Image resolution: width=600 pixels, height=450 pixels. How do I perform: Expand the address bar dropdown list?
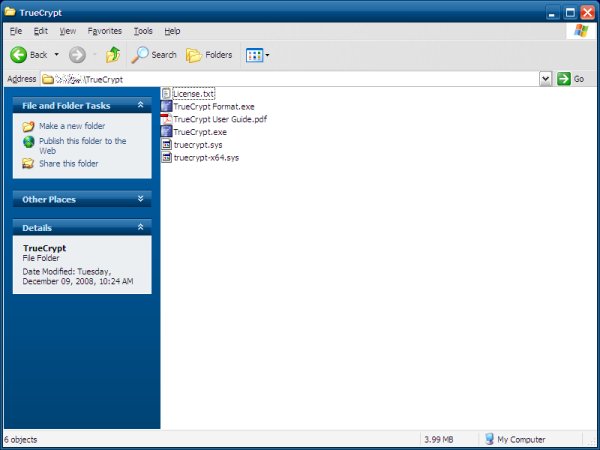(546, 78)
